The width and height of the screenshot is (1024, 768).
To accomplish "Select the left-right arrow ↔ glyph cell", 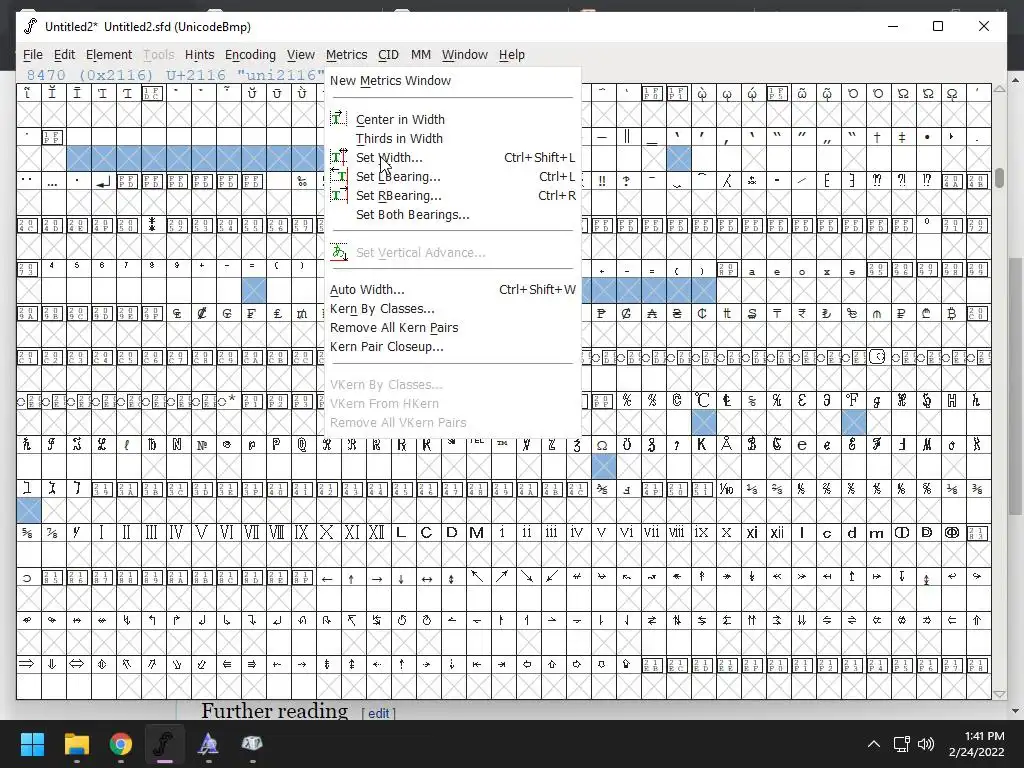I will pyautogui.click(x=426, y=577).
